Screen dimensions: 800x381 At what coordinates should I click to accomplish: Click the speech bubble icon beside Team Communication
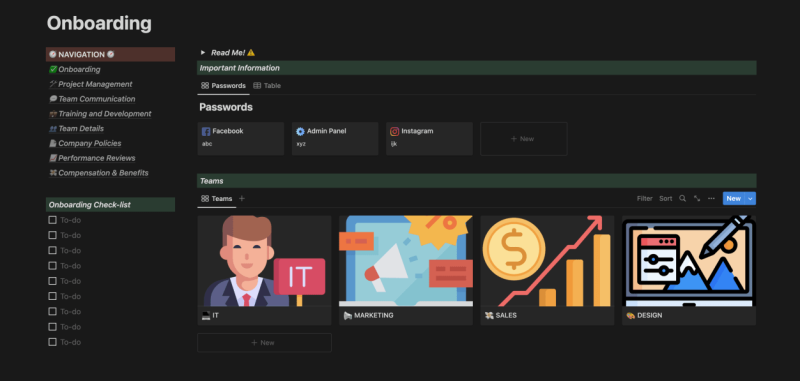pos(53,99)
